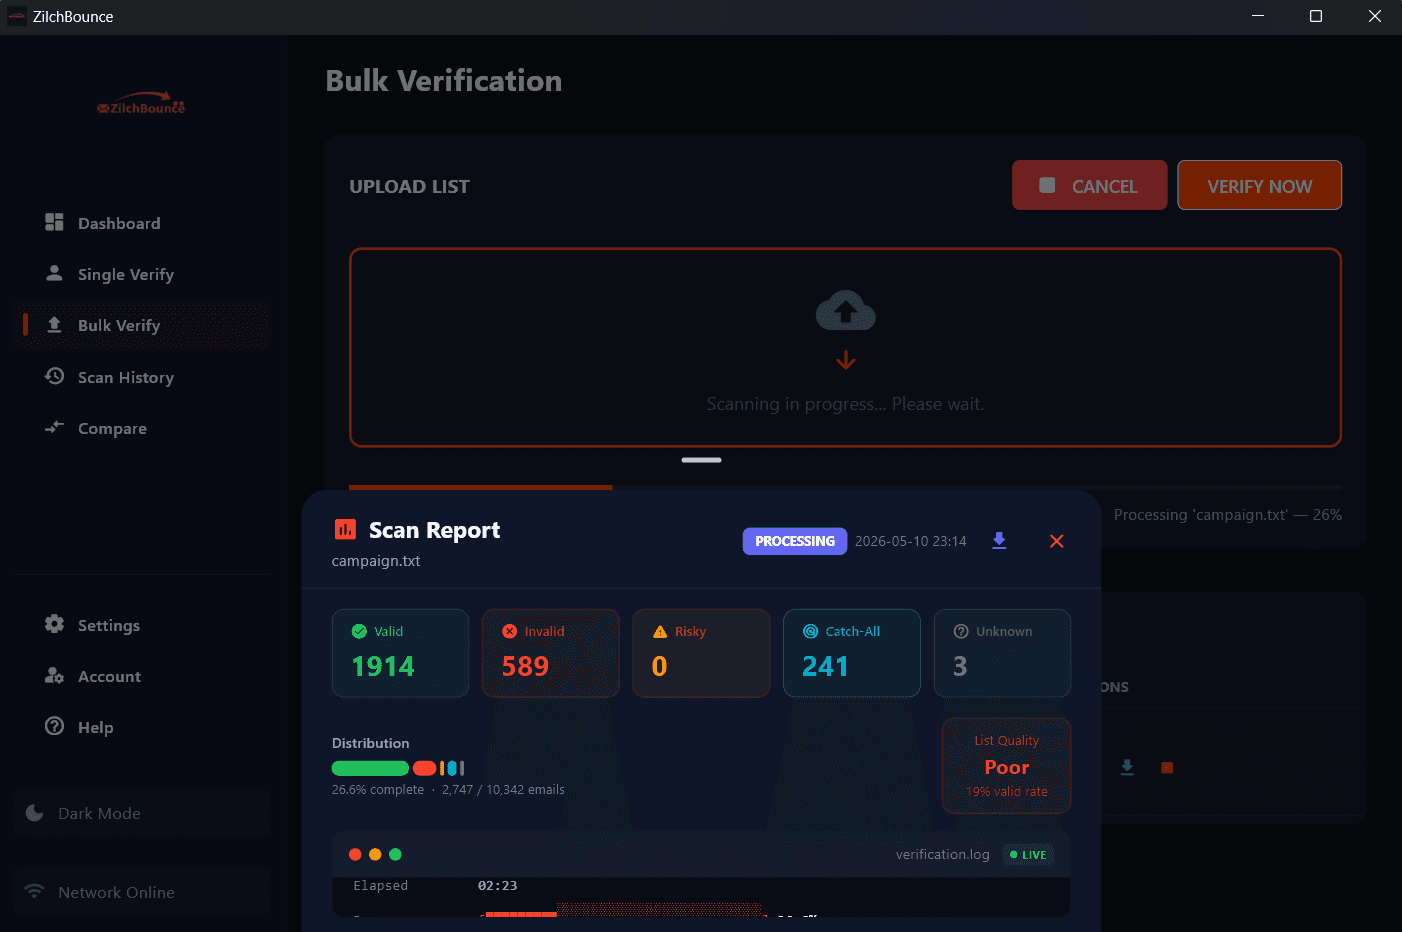Click the Scan Report drag handle
This screenshot has width=1402, height=932.
pos(701,460)
